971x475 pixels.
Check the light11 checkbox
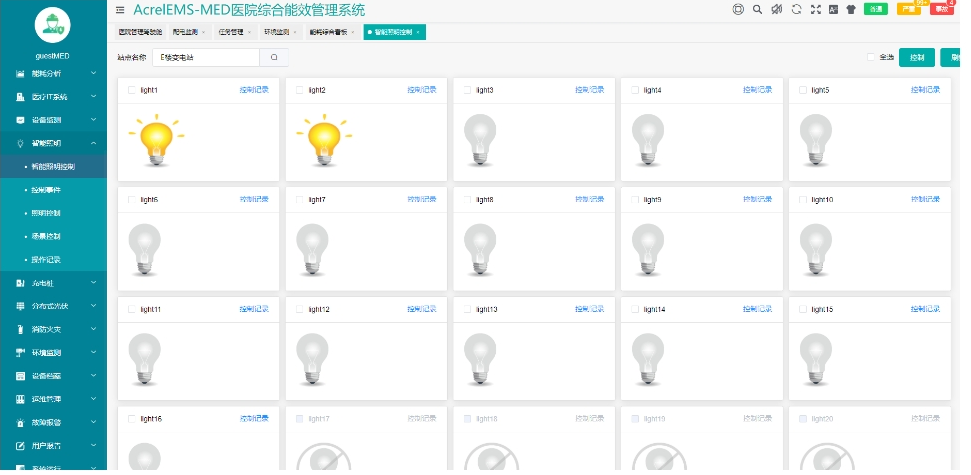(131, 310)
